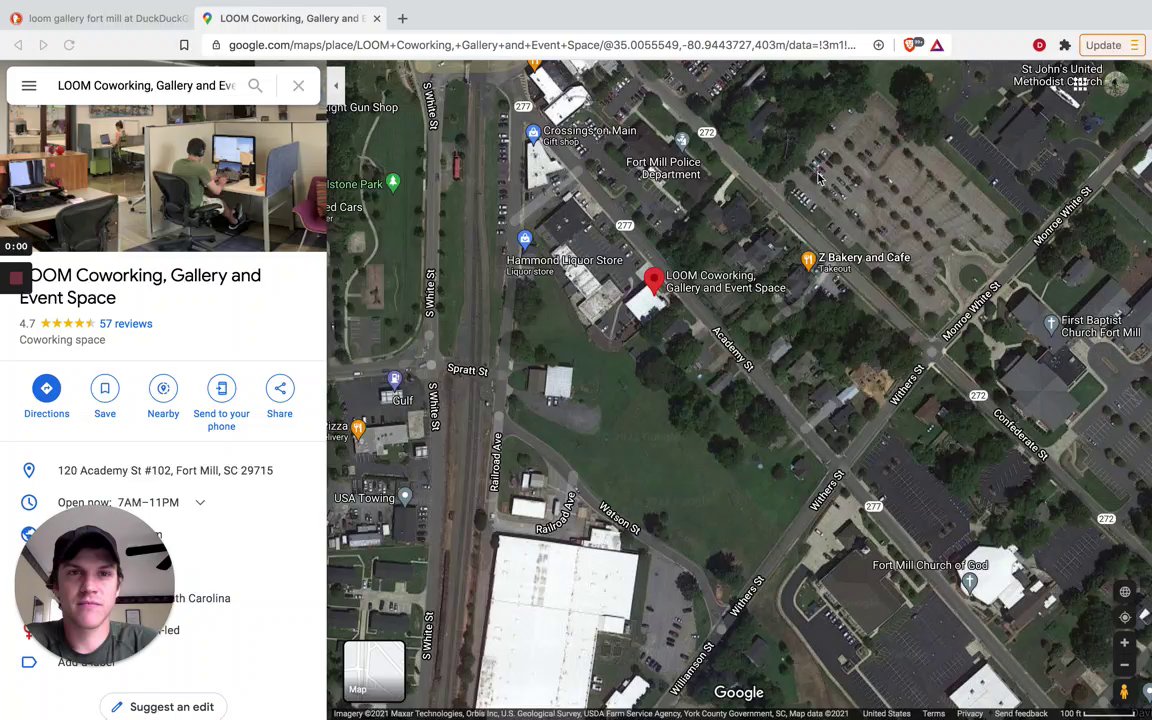Save this place with Save icon
The height and width of the screenshot is (720, 1152).
105,388
